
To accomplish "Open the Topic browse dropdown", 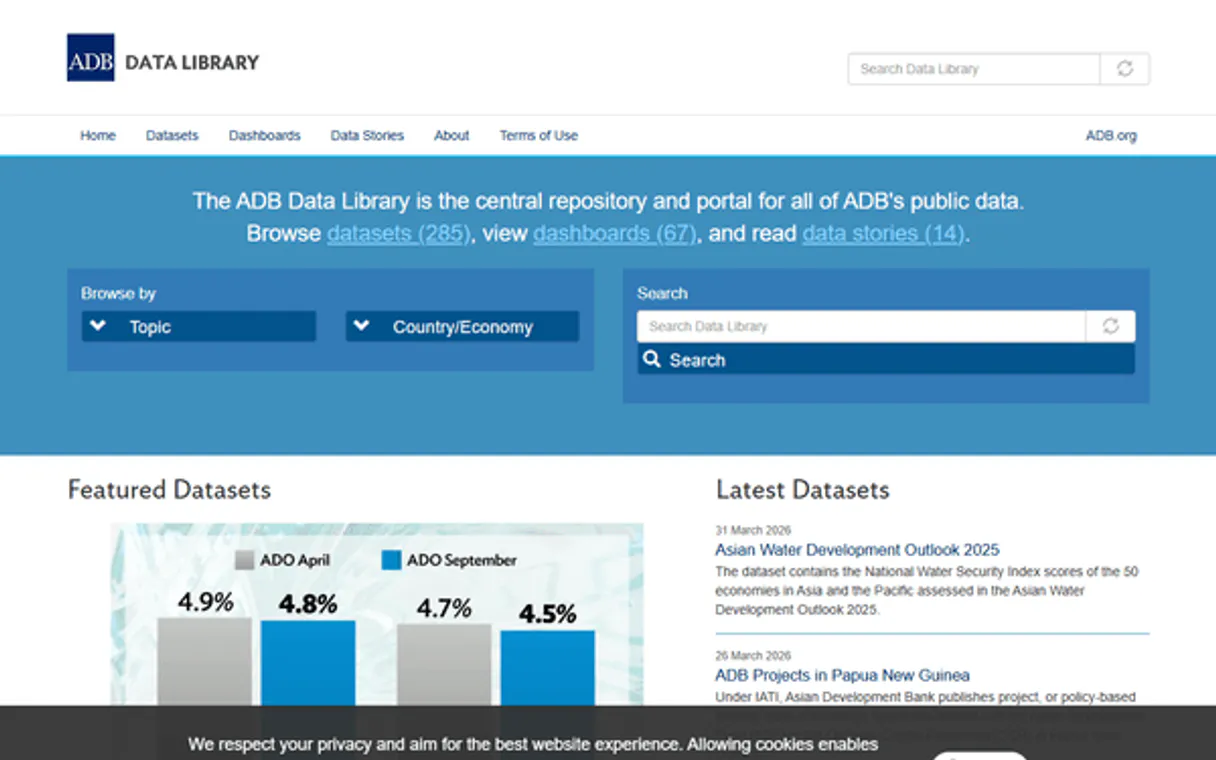I will coord(198,326).
